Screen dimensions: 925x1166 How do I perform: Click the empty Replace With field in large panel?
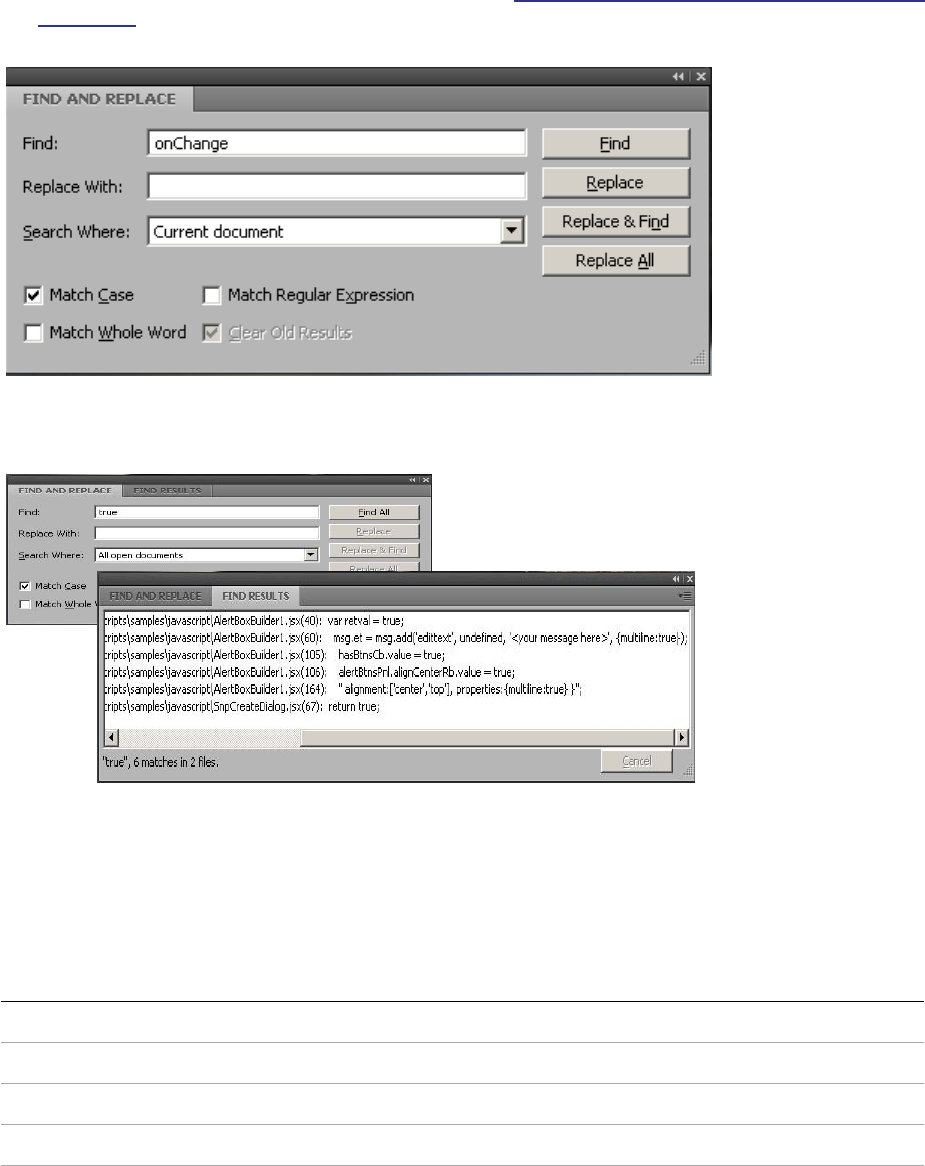tap(337, 186)
